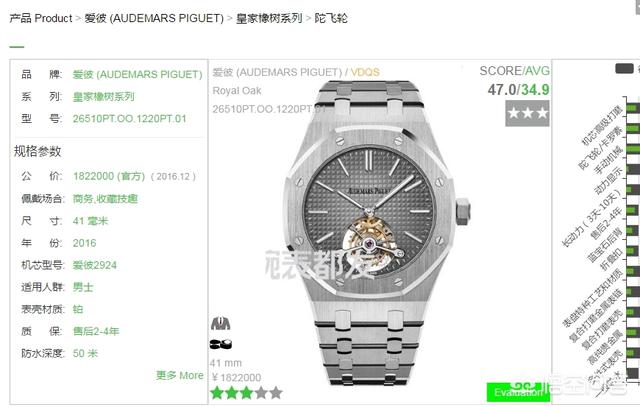Click series link 皇家橡树系列
The image size is (640, 407).
104,97
